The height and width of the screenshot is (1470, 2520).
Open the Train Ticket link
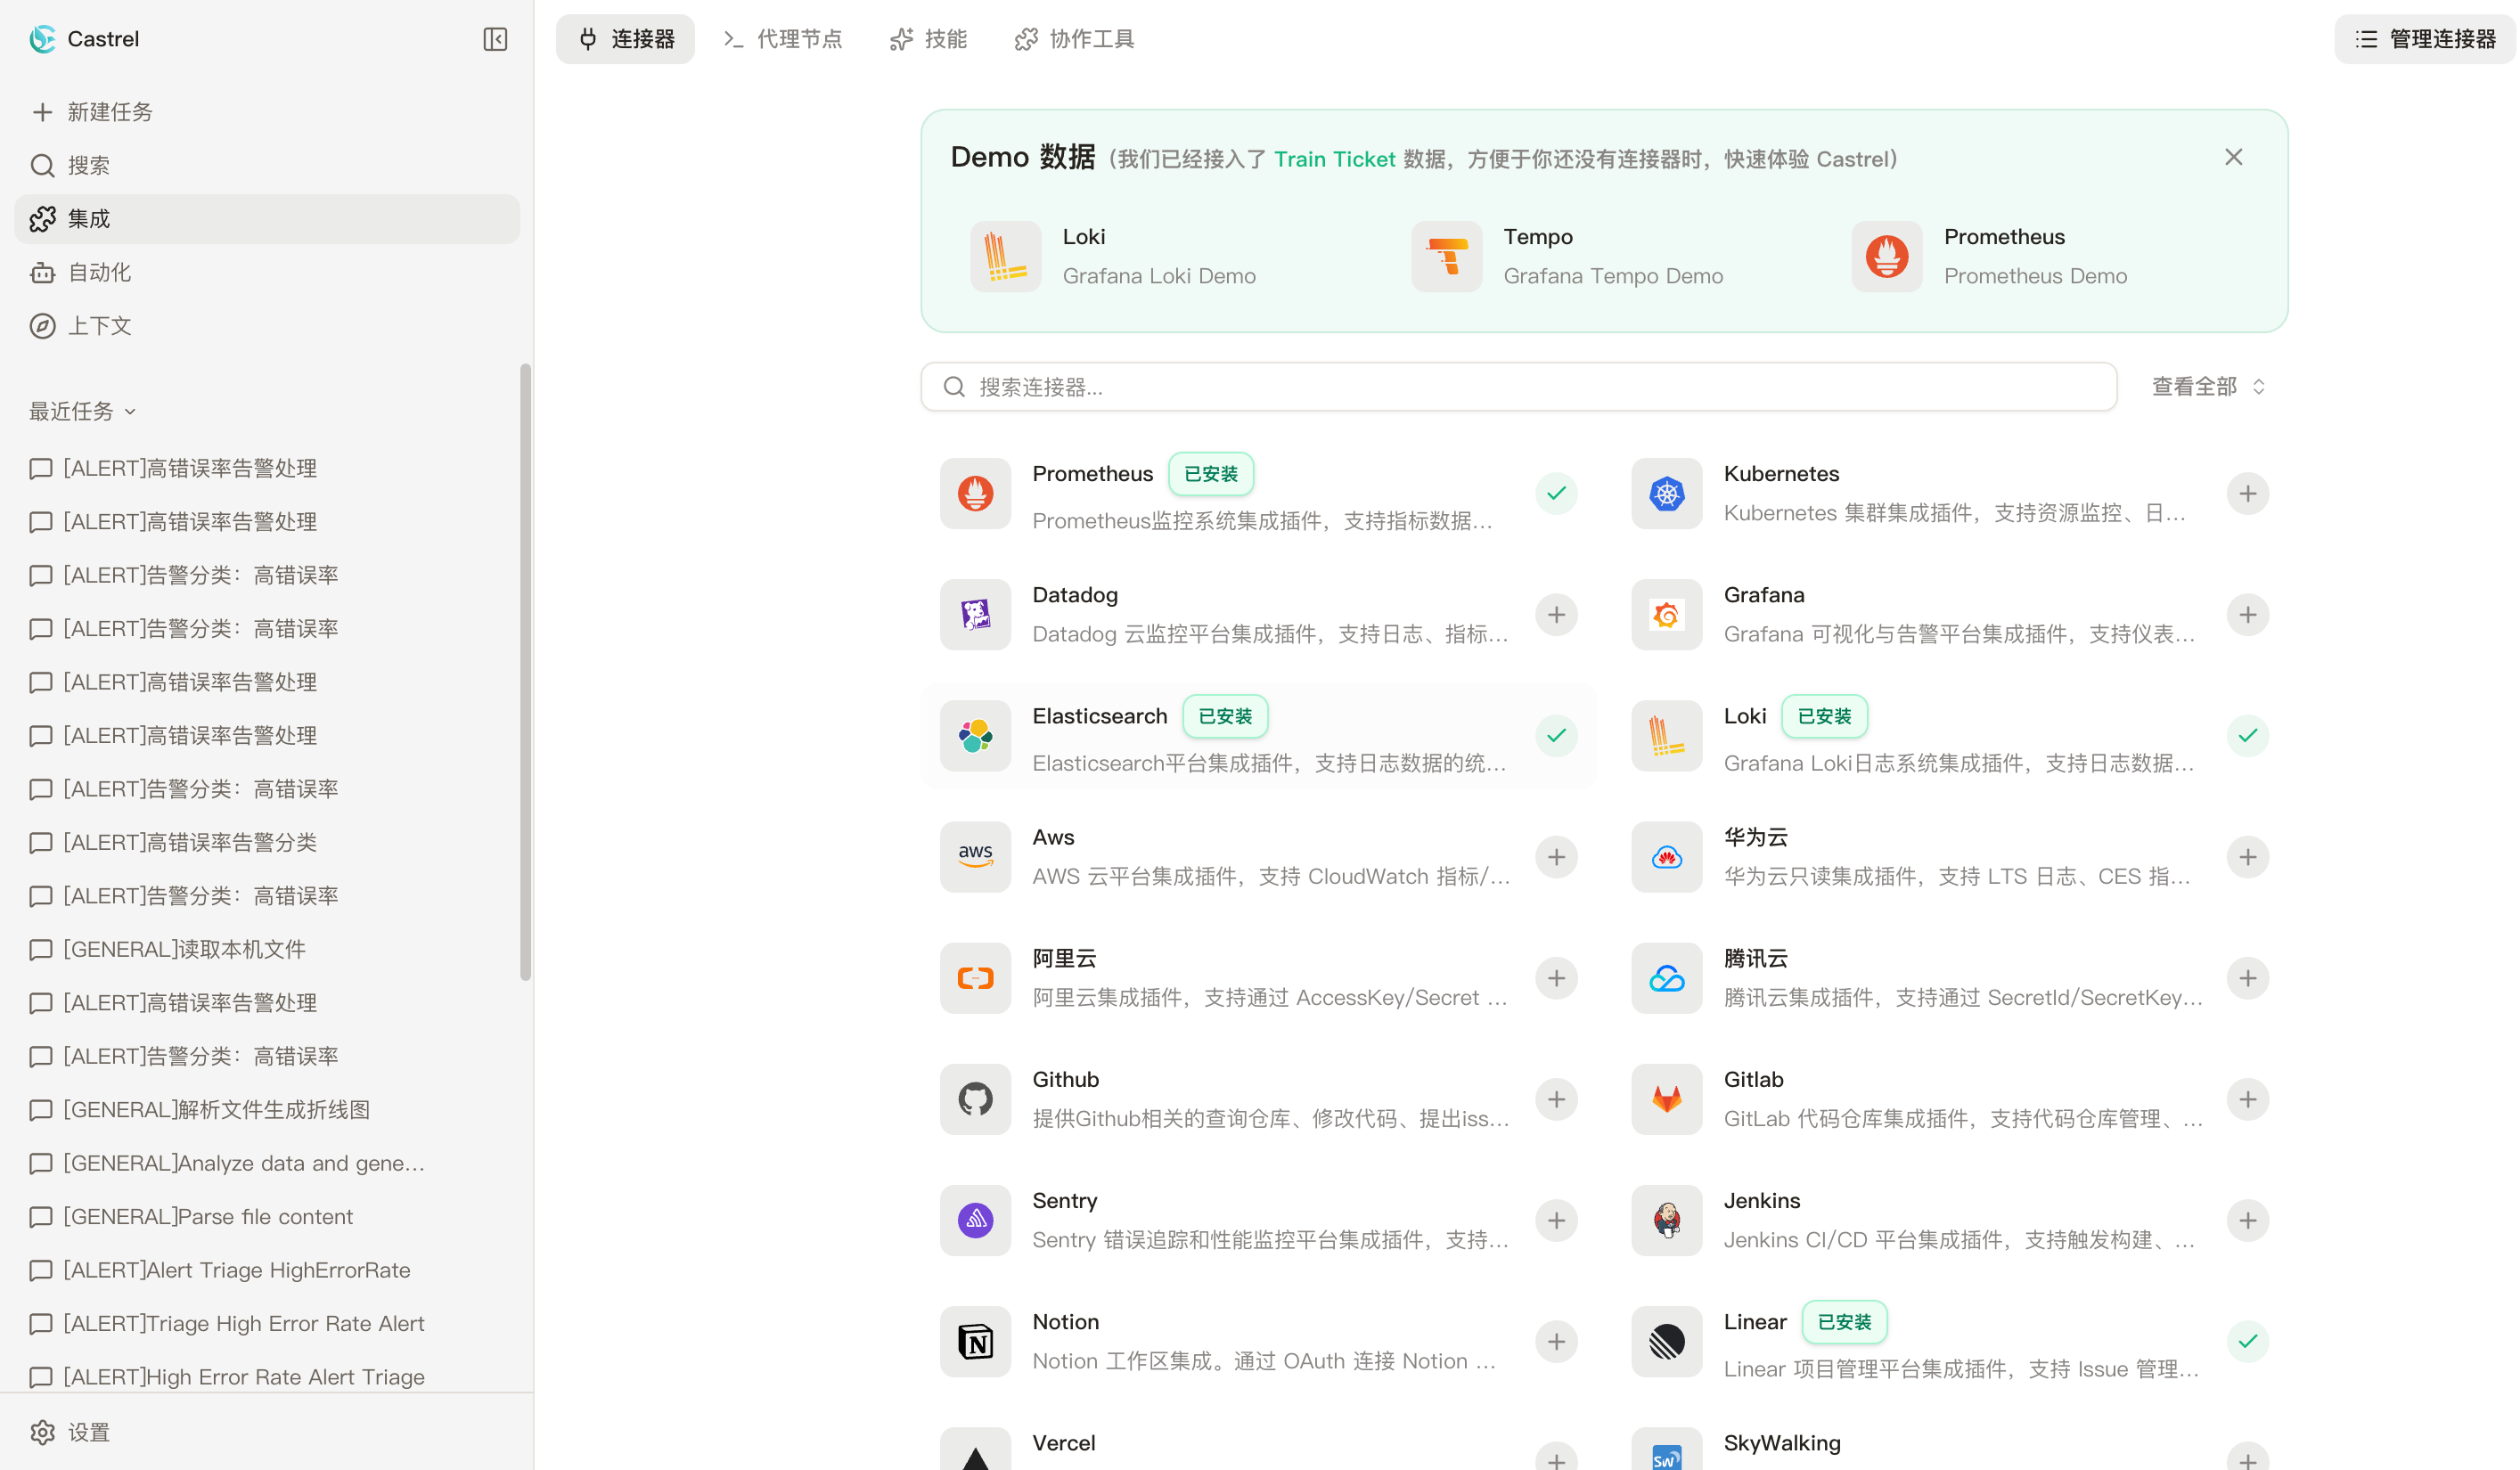pyautogui.click(x=1334, y=159)
